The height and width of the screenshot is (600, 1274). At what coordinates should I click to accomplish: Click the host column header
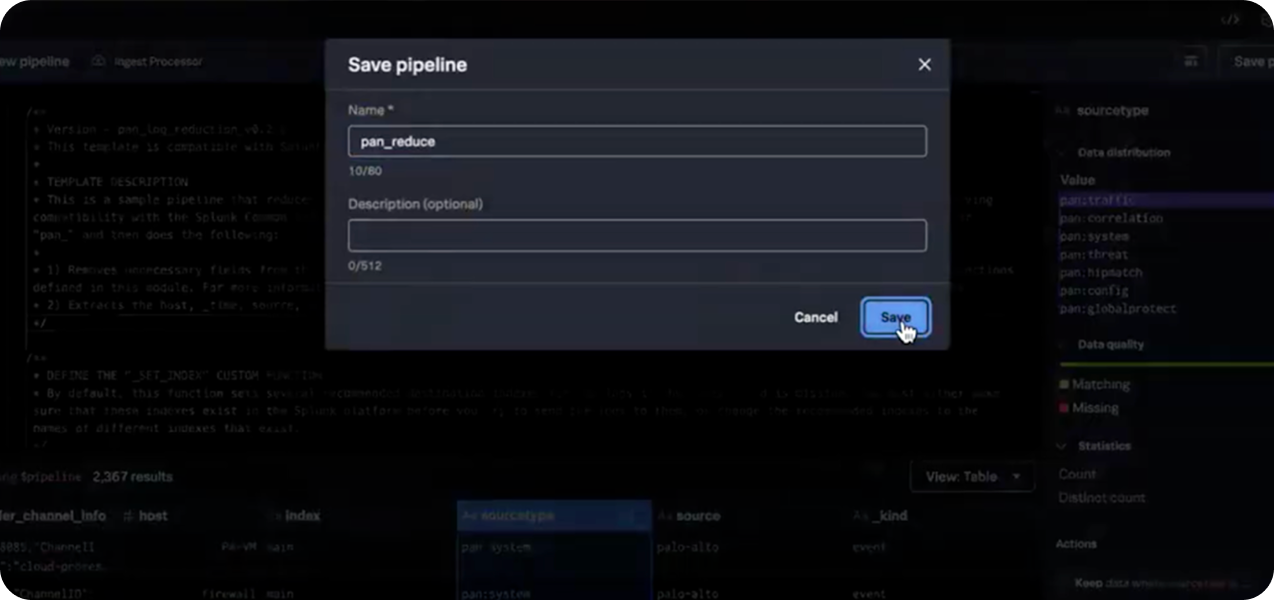(153, 516)
